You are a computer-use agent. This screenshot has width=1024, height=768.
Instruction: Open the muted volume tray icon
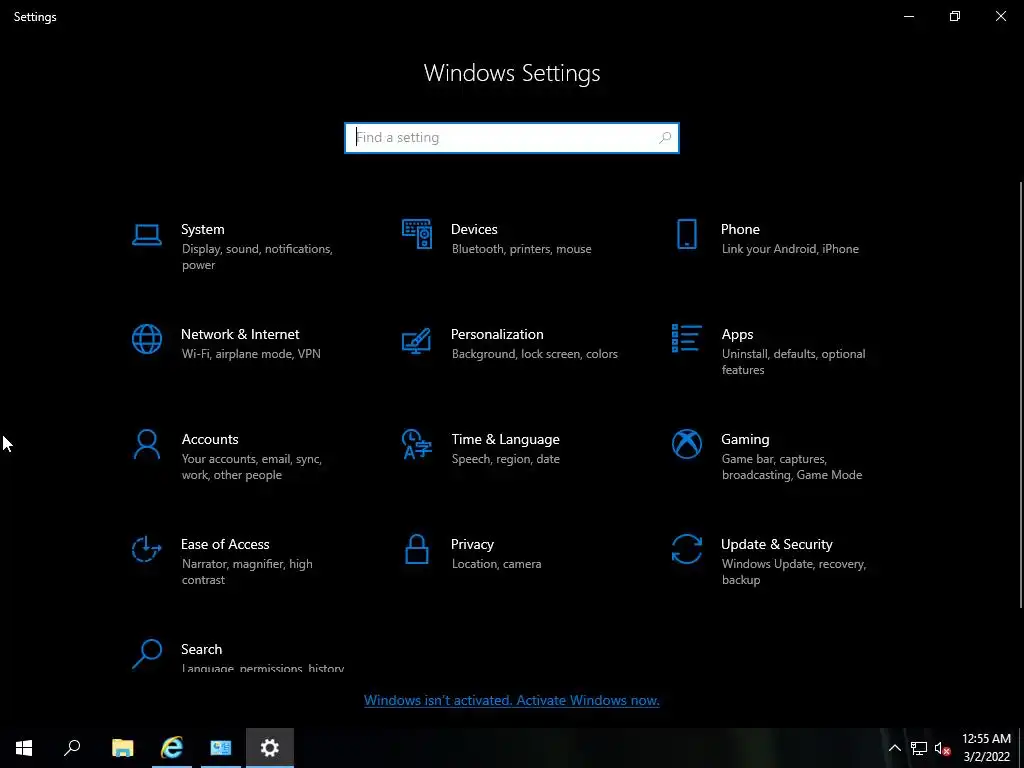[942, 748]
